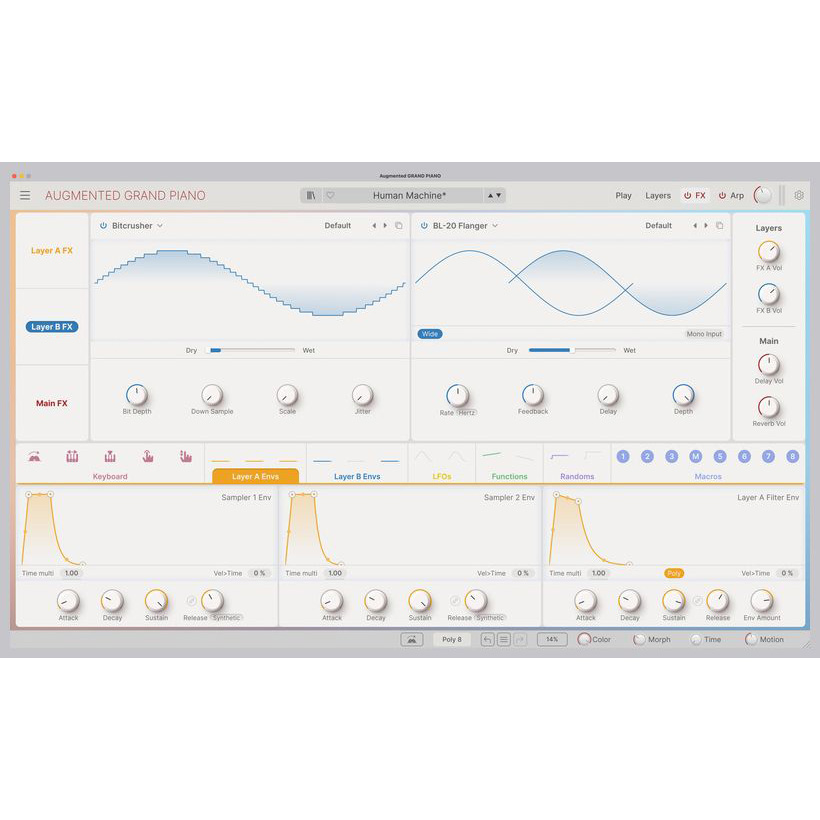This screenshot has width=820, height=820.
Task: Click the keyboard icon button in bottom bar
Action: 412,640
